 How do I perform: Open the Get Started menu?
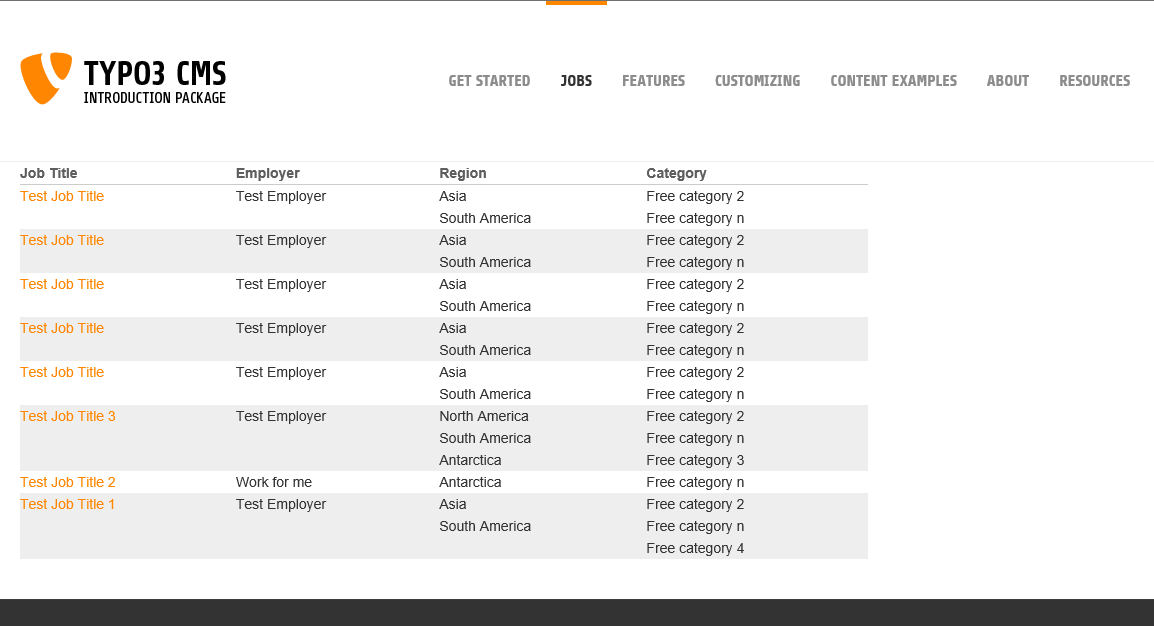489,81
